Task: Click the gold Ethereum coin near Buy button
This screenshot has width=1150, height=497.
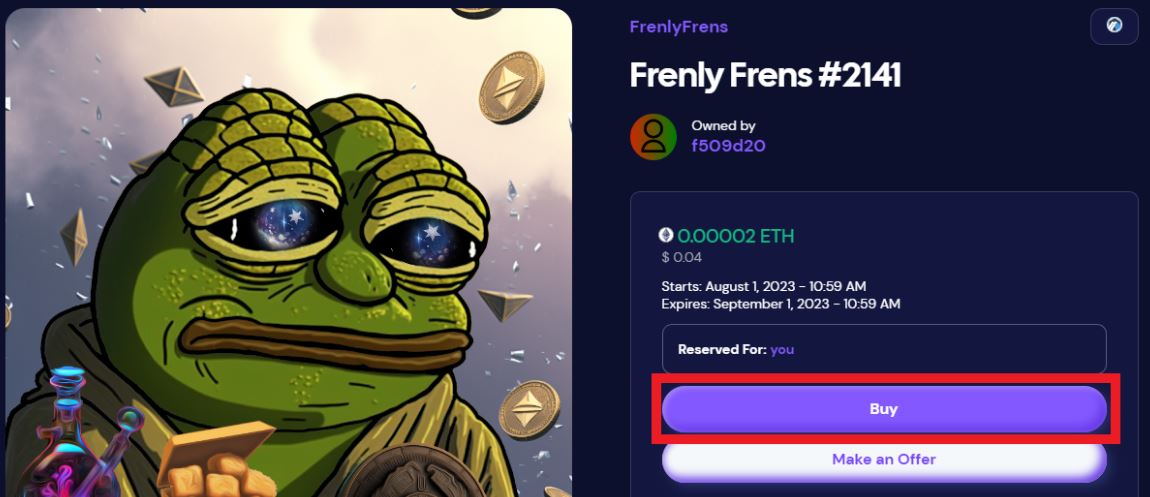Action: click(x=529, y=411)
